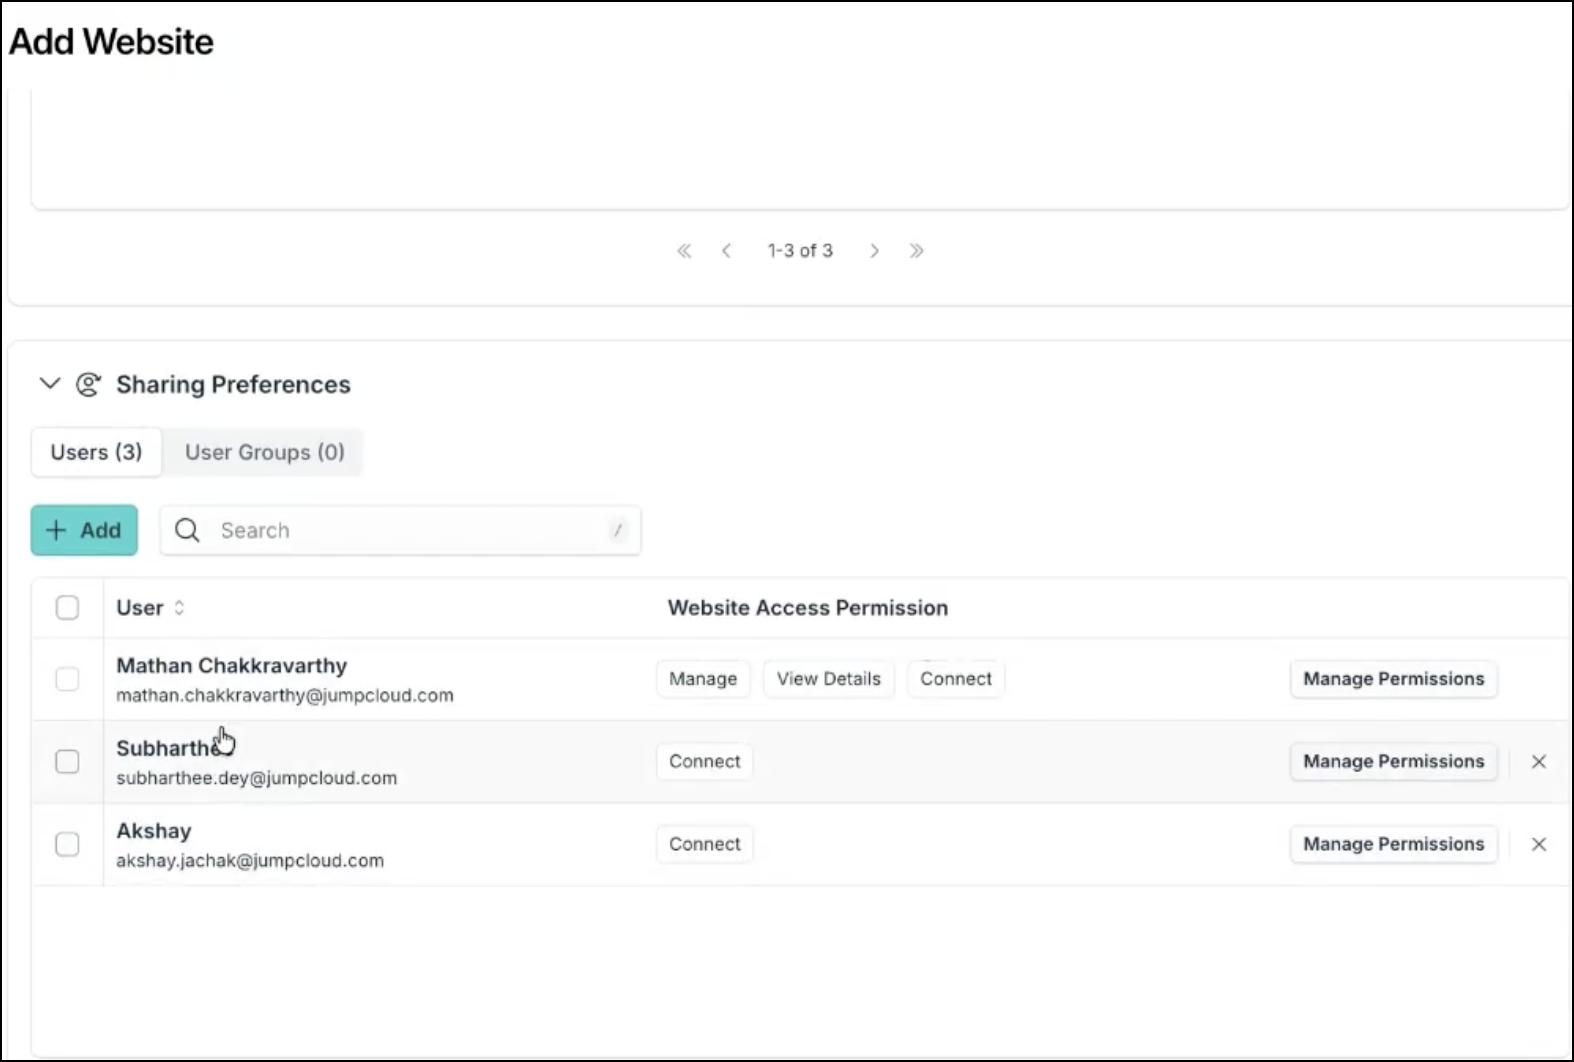Collapse the Sharing Preferences section

point(49,384)
